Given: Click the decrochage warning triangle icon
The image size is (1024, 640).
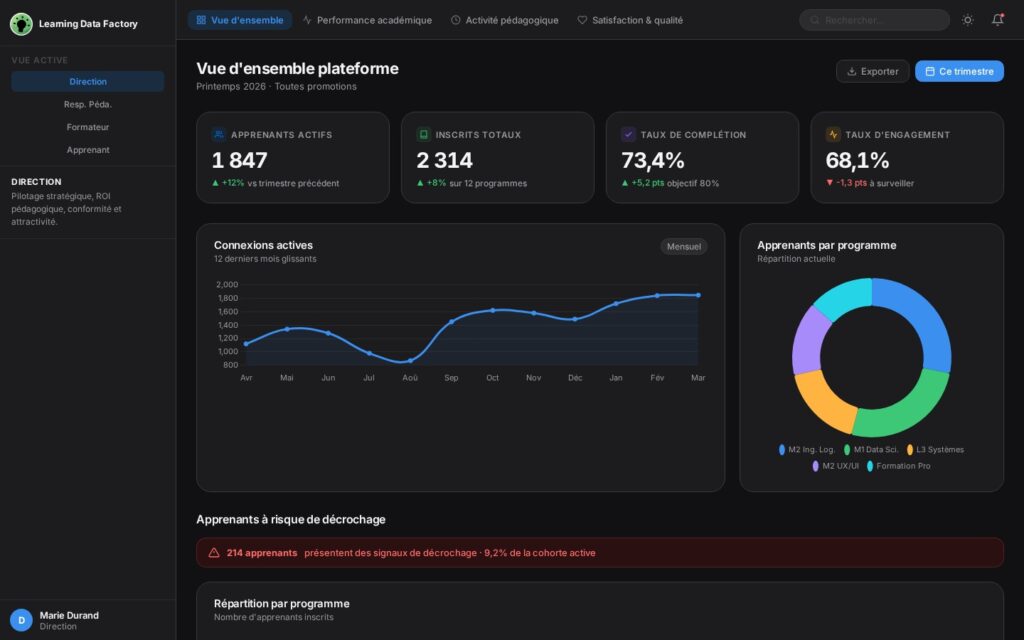Looking at the screenshot, I should click(212, 552).
